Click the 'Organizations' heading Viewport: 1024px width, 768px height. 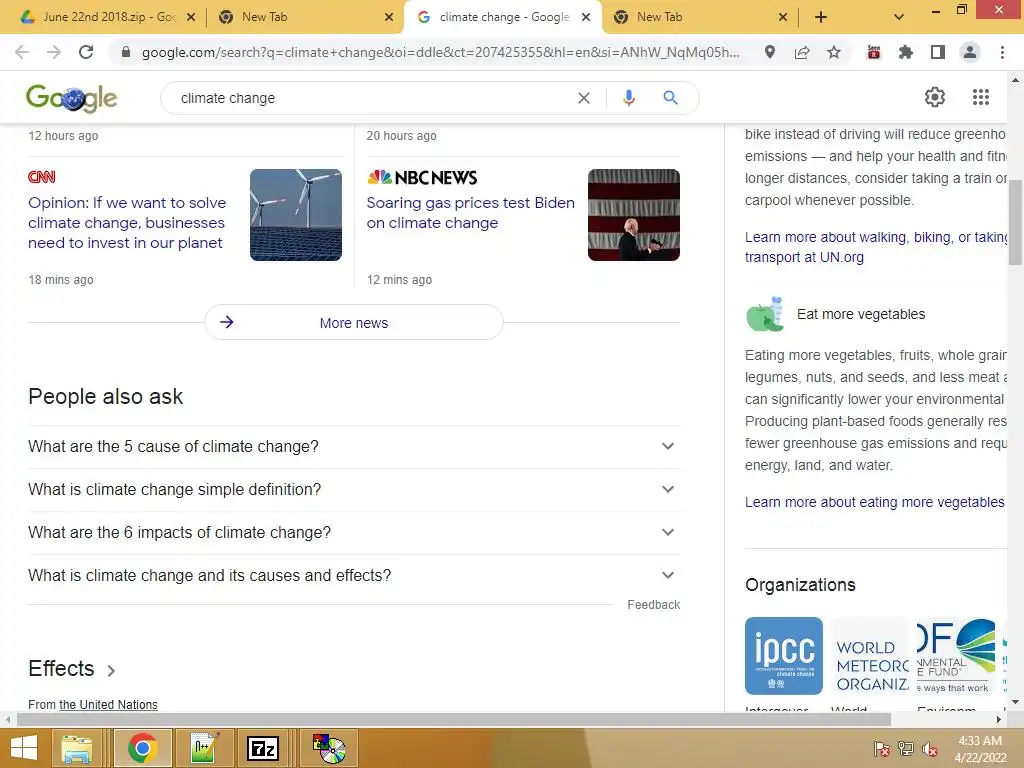click(x=800, y=585)
